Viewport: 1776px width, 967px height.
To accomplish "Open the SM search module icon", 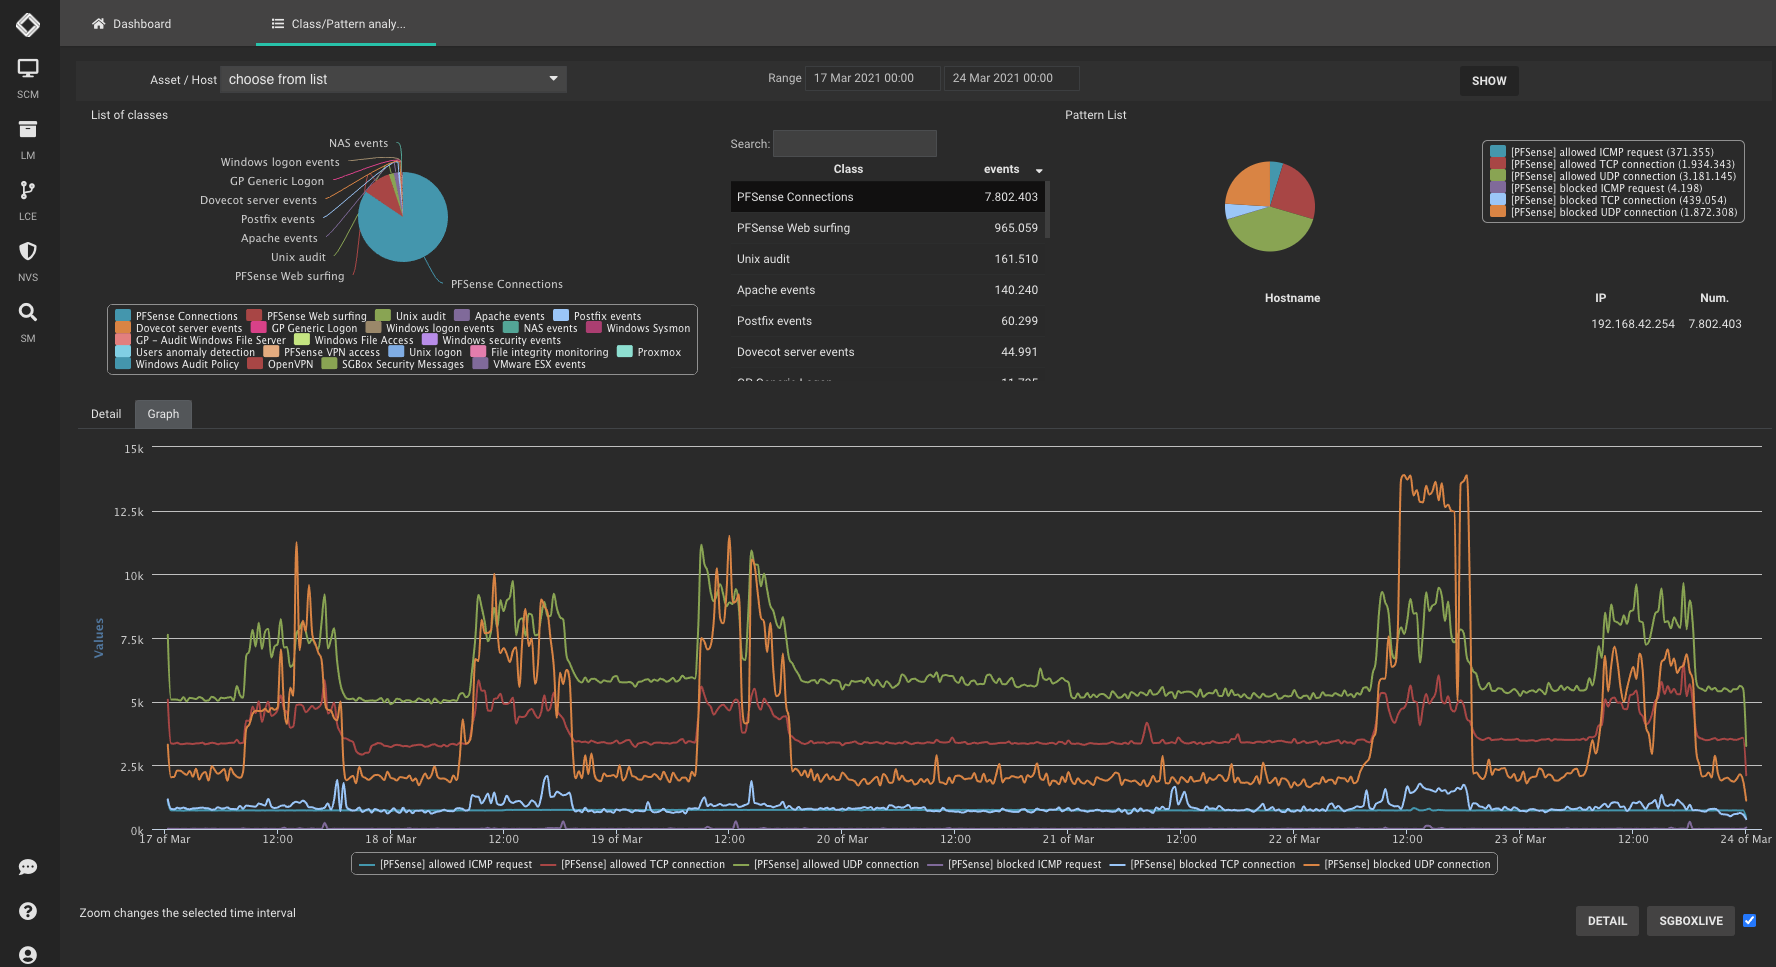I will (28, 313).
